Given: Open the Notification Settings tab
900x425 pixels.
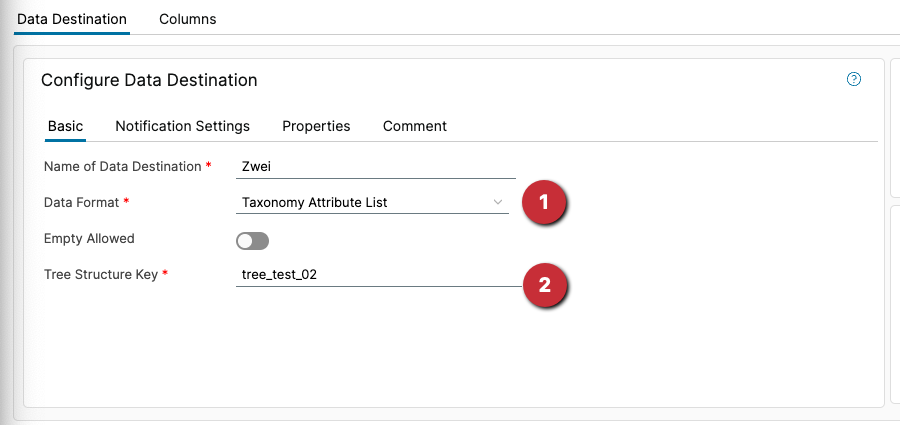Looking at the screenshot, I should (x=182, y=126).
